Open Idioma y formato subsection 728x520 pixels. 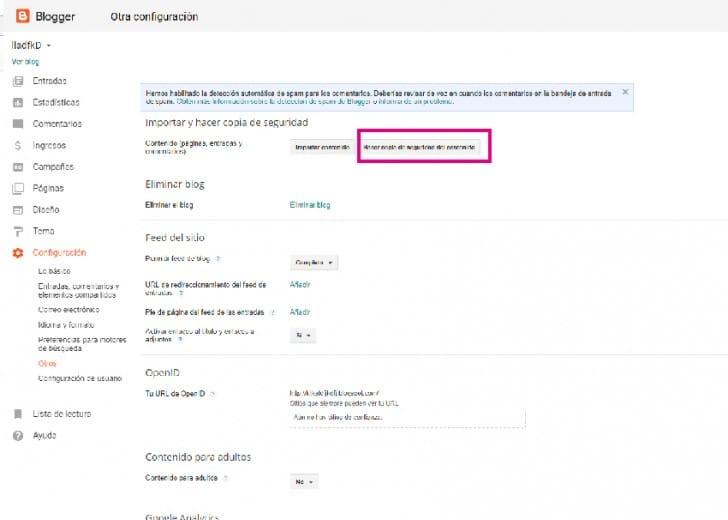point(66,325)
